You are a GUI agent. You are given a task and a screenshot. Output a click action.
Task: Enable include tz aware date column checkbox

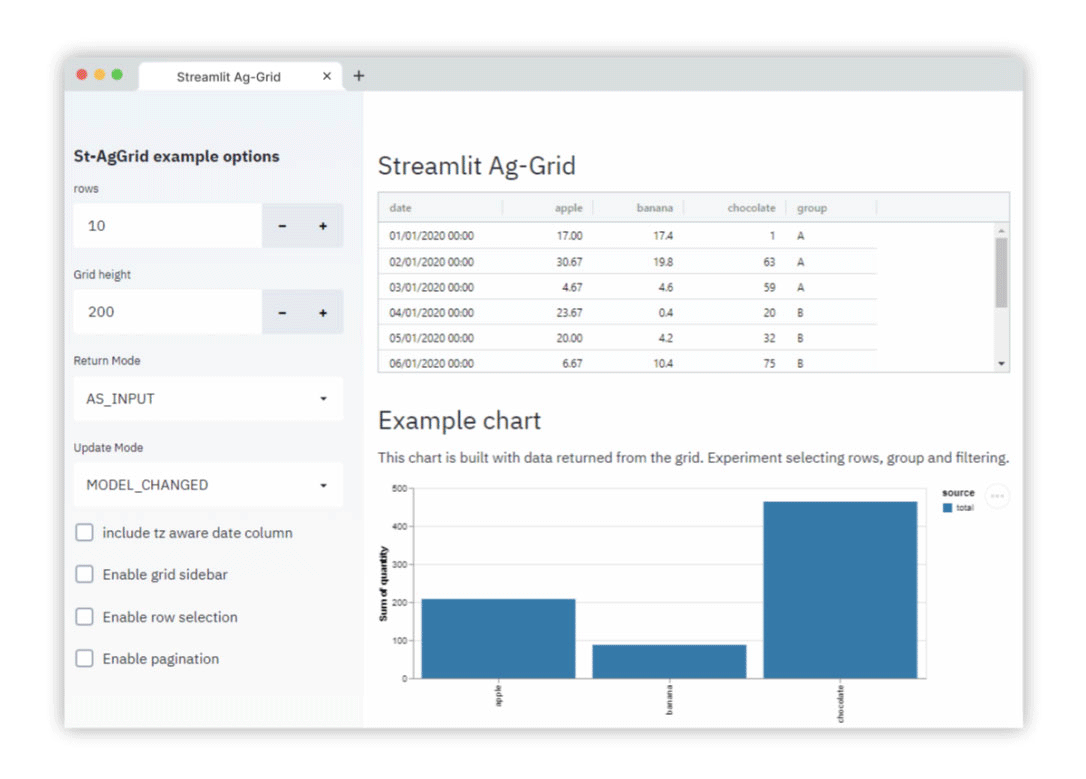84,532
